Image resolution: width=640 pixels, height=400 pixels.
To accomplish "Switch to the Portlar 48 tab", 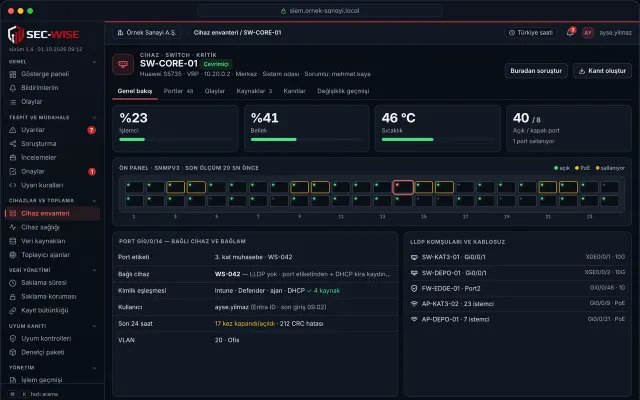I will pos(178,91).
